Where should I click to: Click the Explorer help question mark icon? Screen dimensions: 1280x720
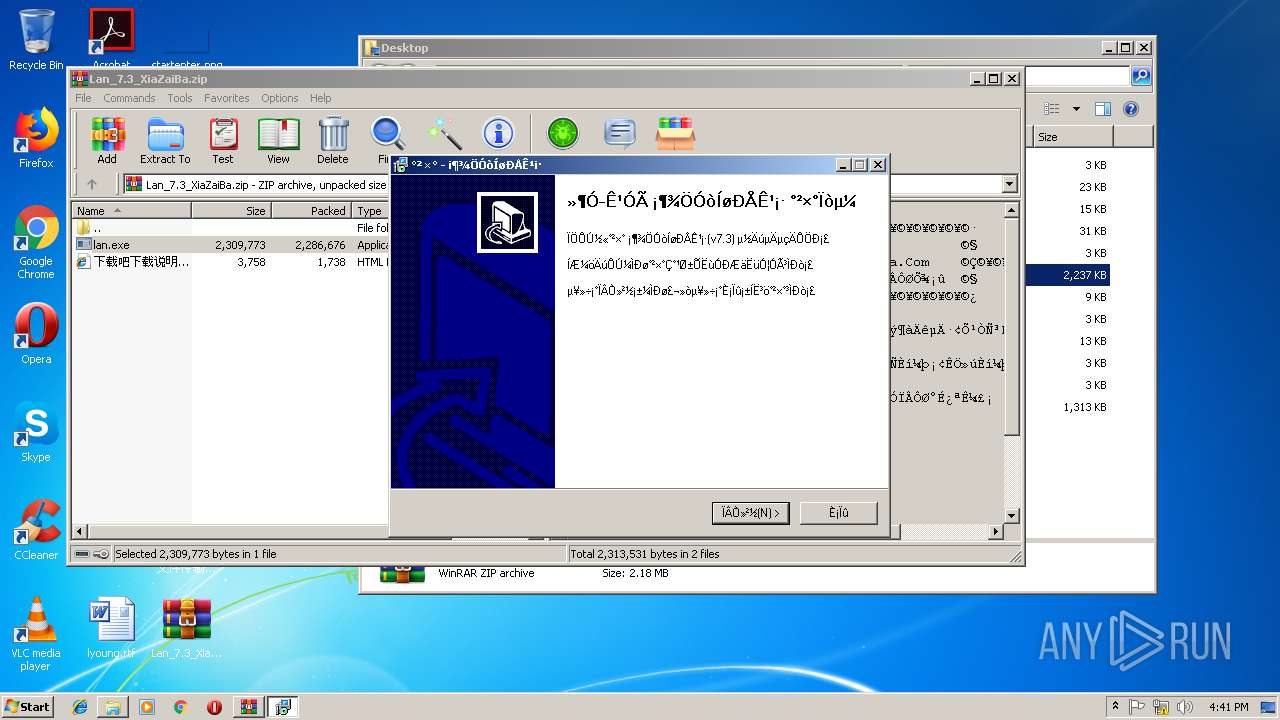coord(1131,109)
